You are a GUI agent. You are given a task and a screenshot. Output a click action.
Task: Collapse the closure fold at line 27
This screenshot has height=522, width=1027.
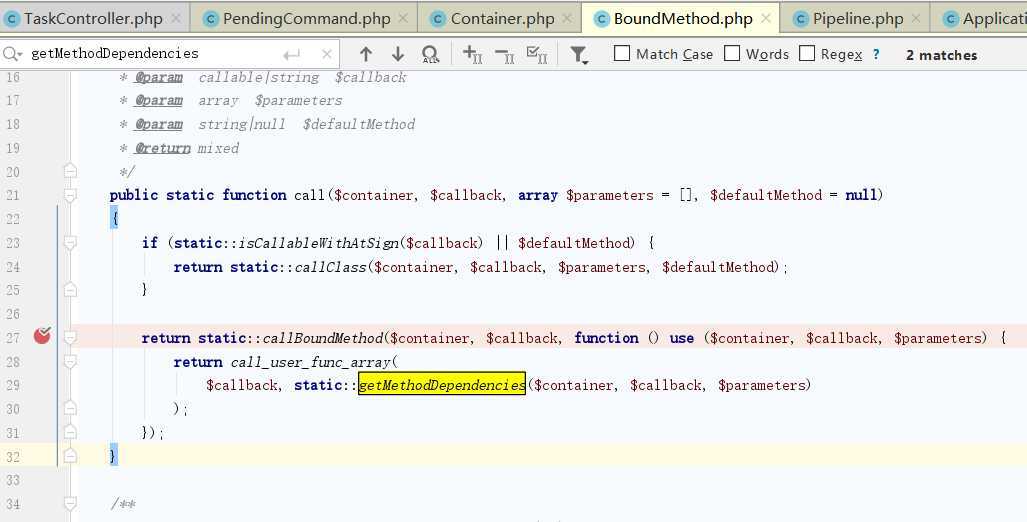point(70,338)
